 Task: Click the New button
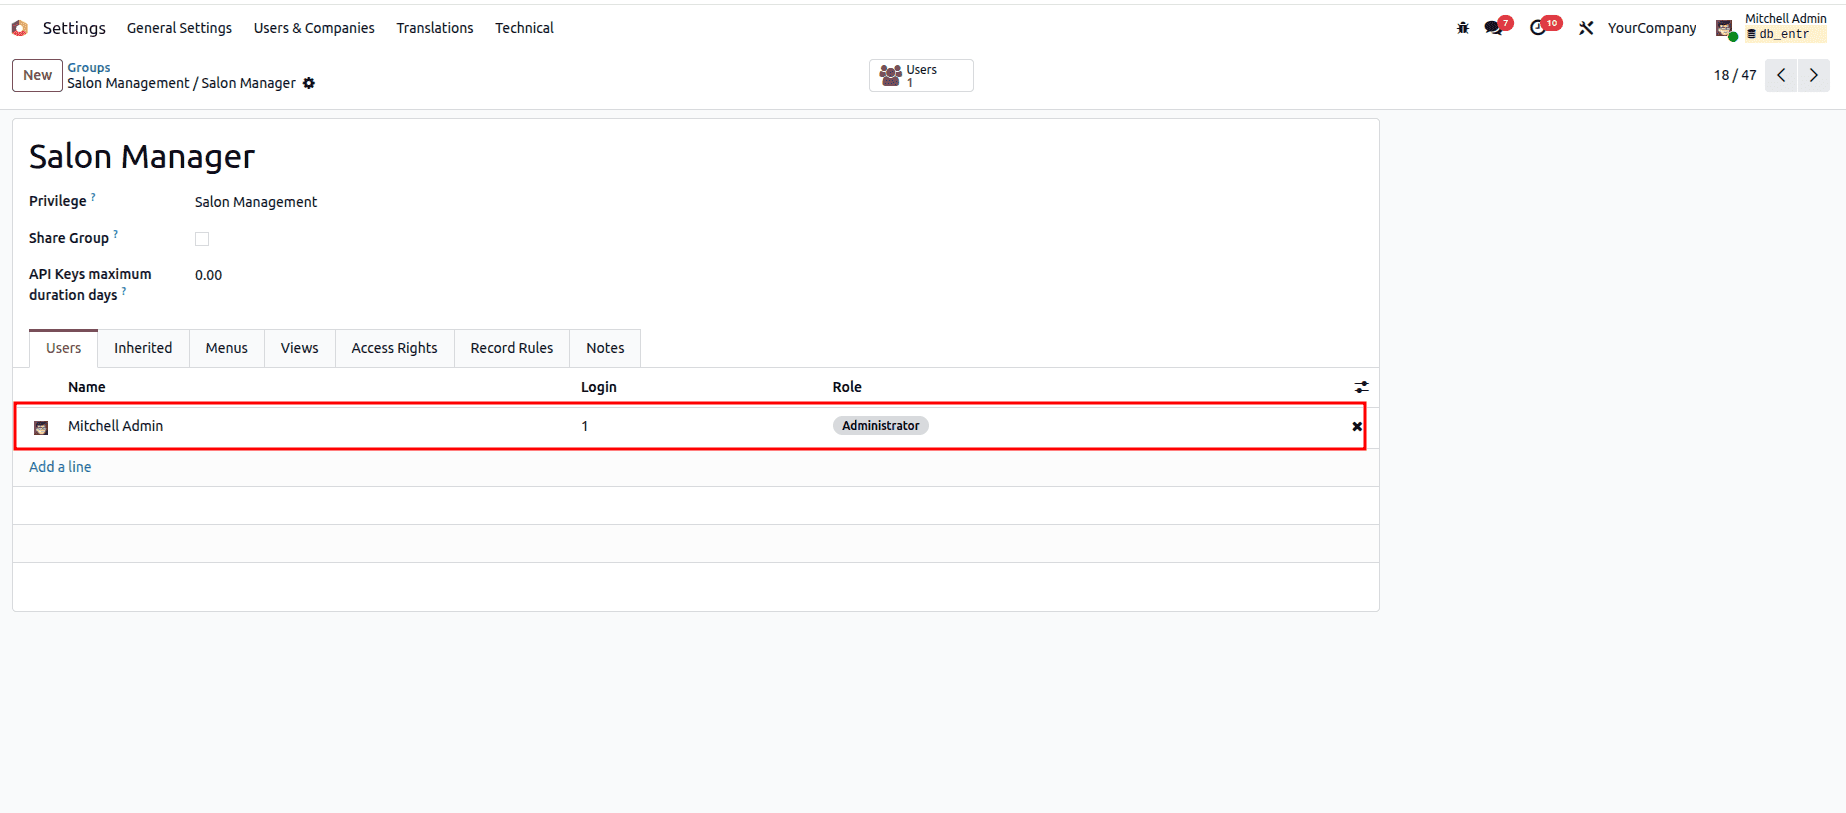coord(37,75)
